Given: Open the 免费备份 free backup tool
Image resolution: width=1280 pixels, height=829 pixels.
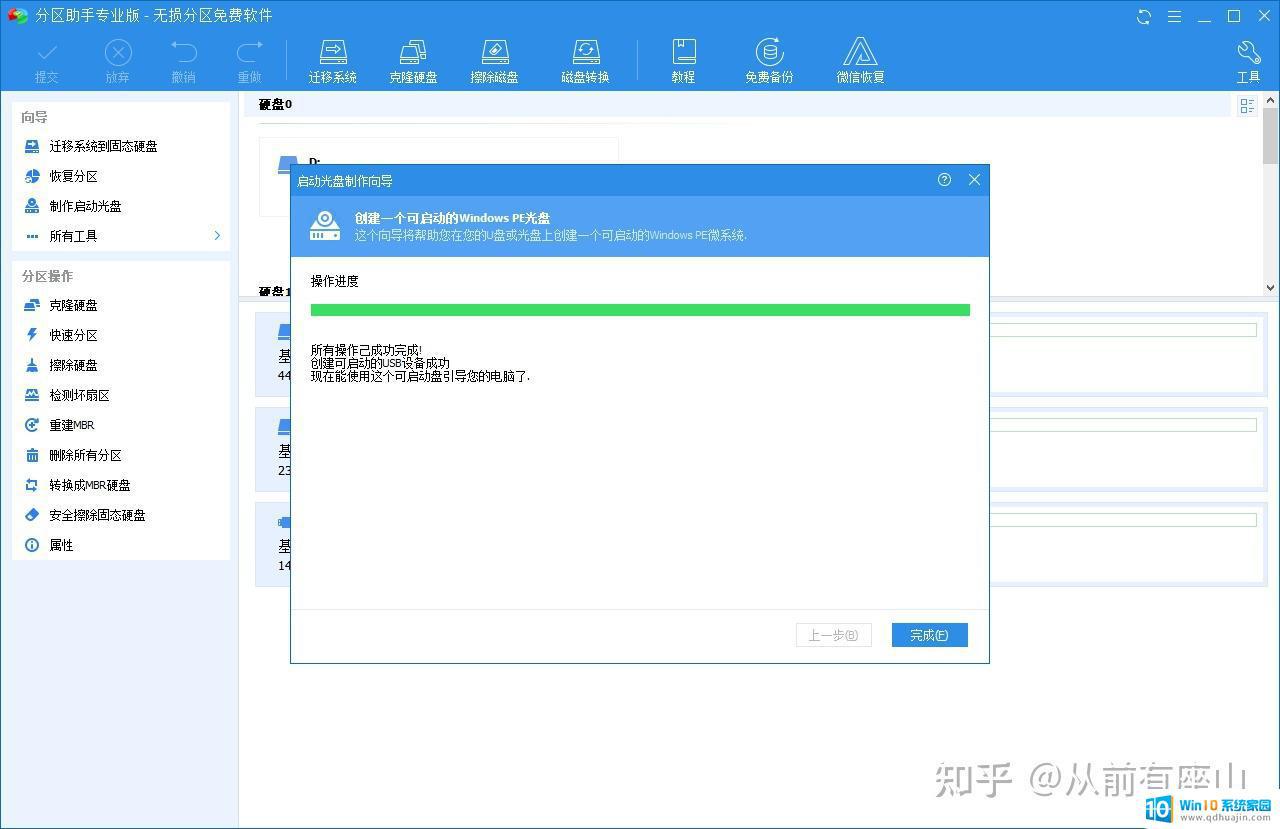Looking at the screenshot, I should (769, 61).
